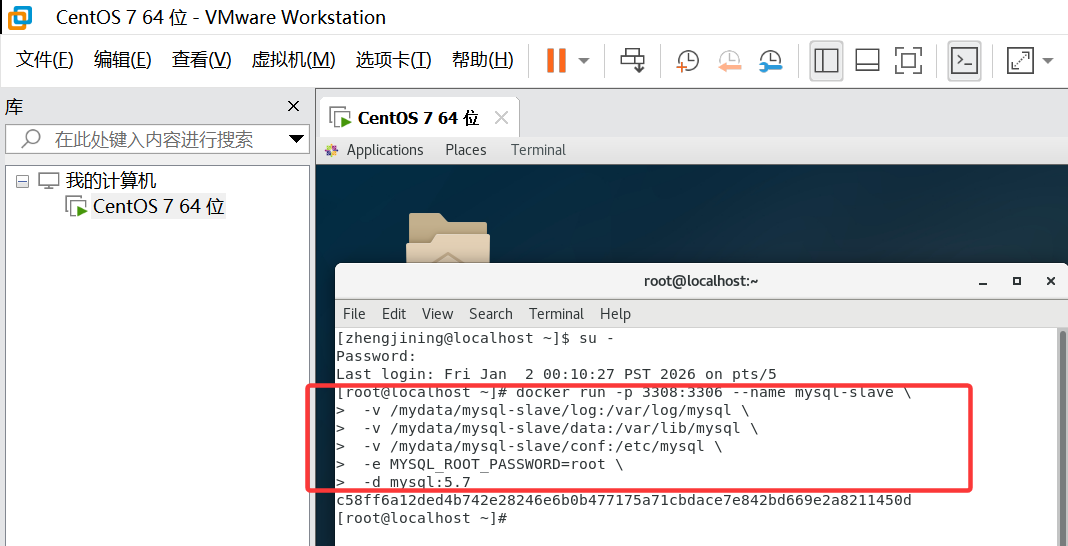The width and height of the screenshot is (1068, 546).
Task: Switch to full screen mode
Action: pos(908,61)
